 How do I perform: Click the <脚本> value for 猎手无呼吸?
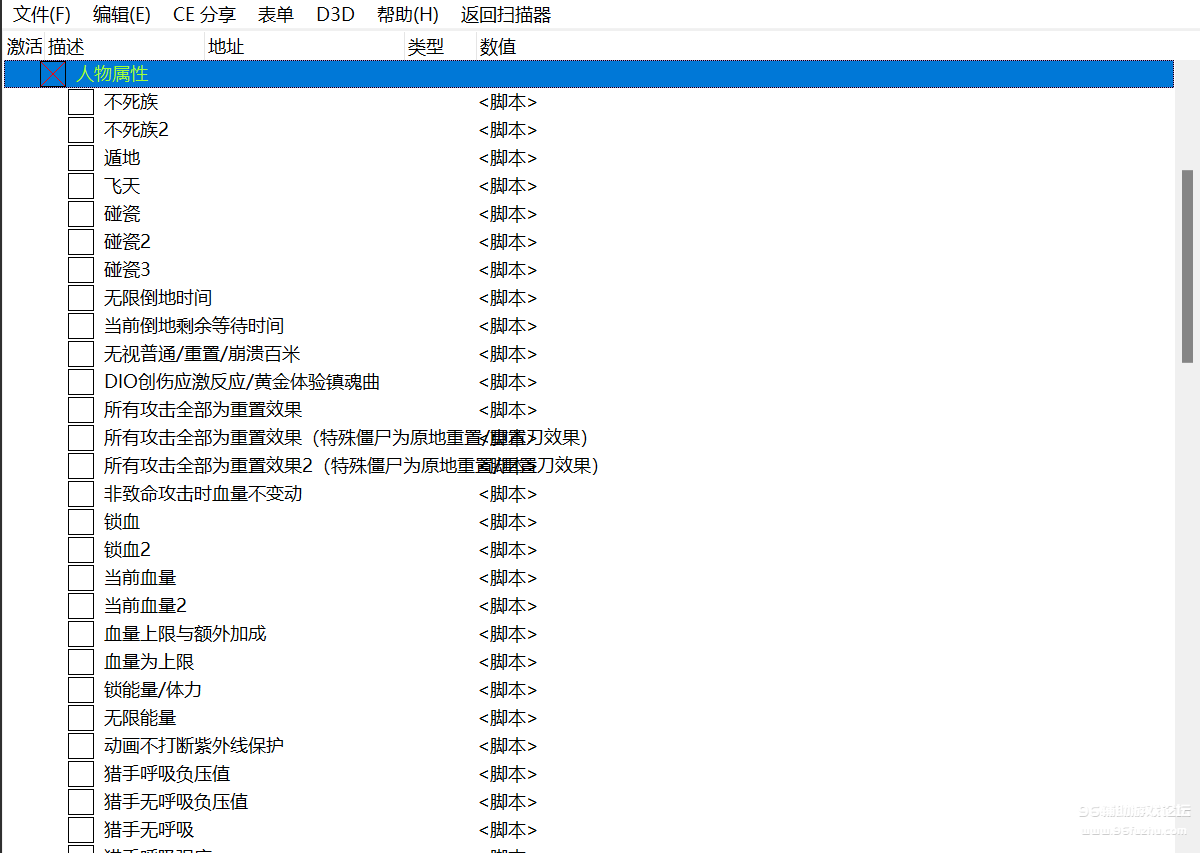pyautogui.click(x=508, y=830)
